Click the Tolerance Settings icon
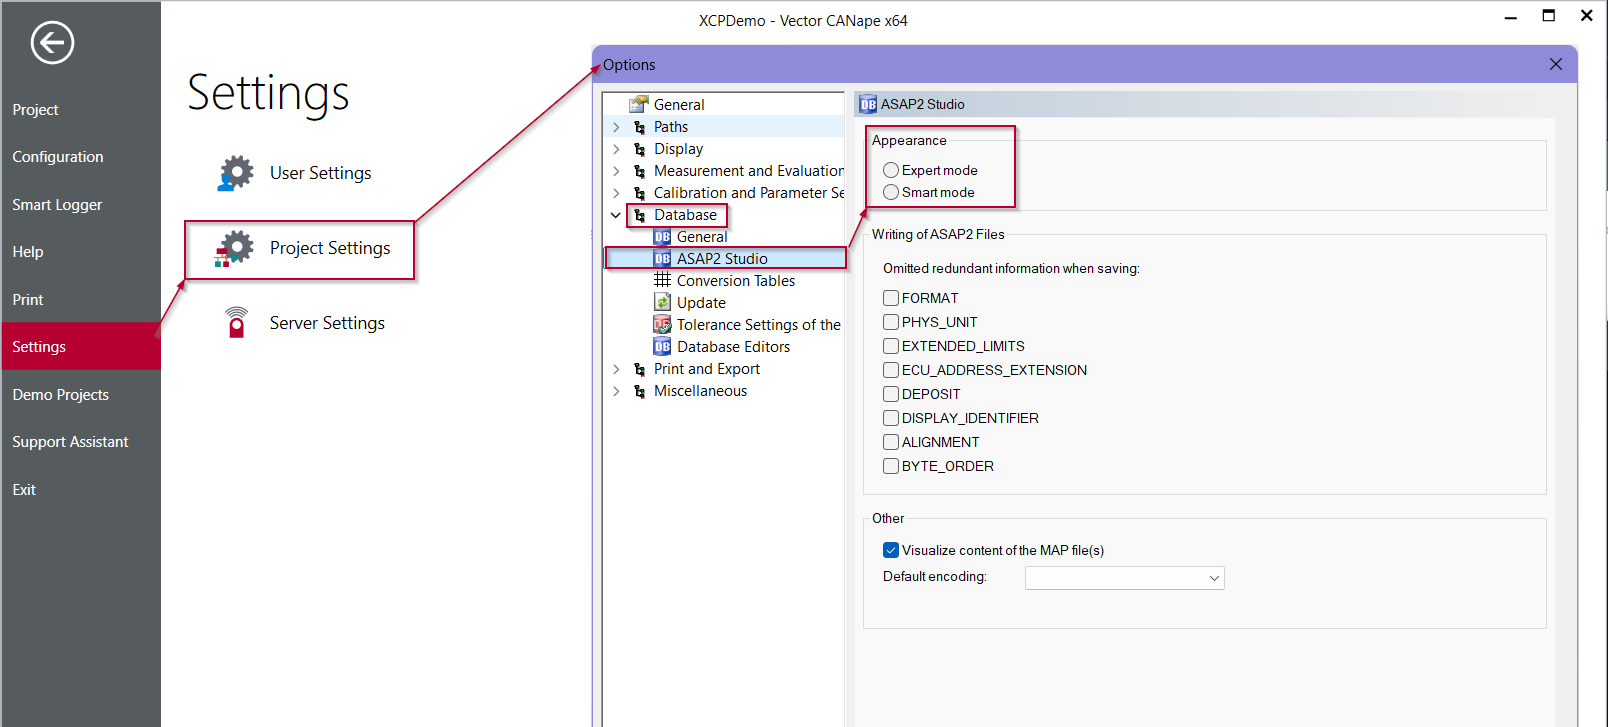 (662, 324)
